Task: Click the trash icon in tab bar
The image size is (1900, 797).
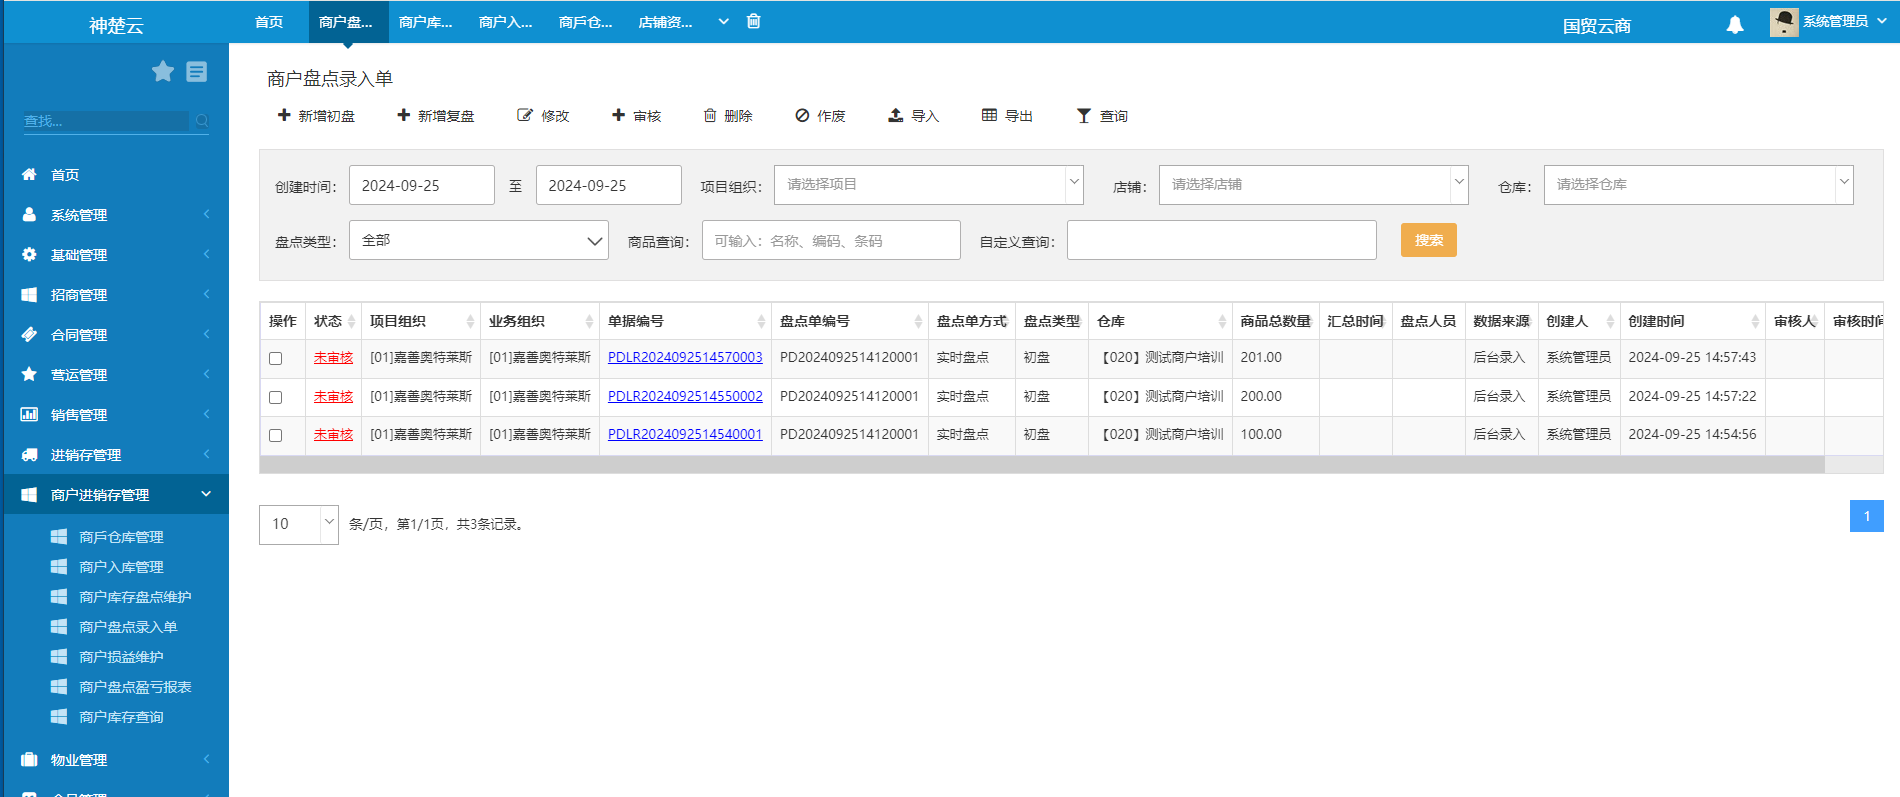Action: (754, 21)
